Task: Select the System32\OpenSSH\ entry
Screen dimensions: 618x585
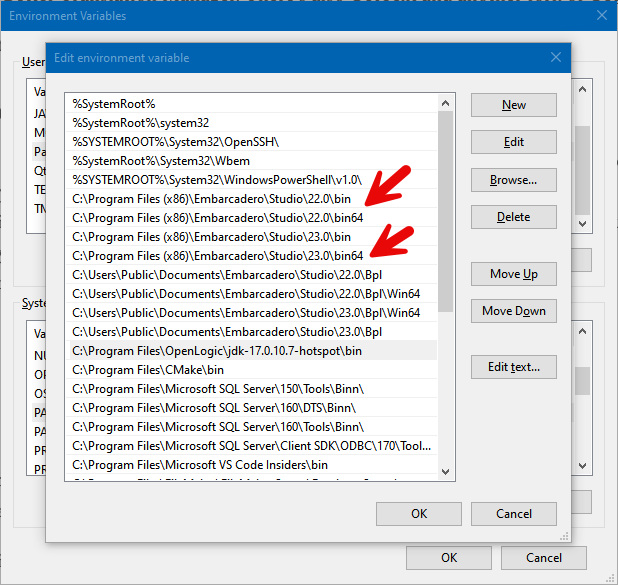Action: coord(251,142)
